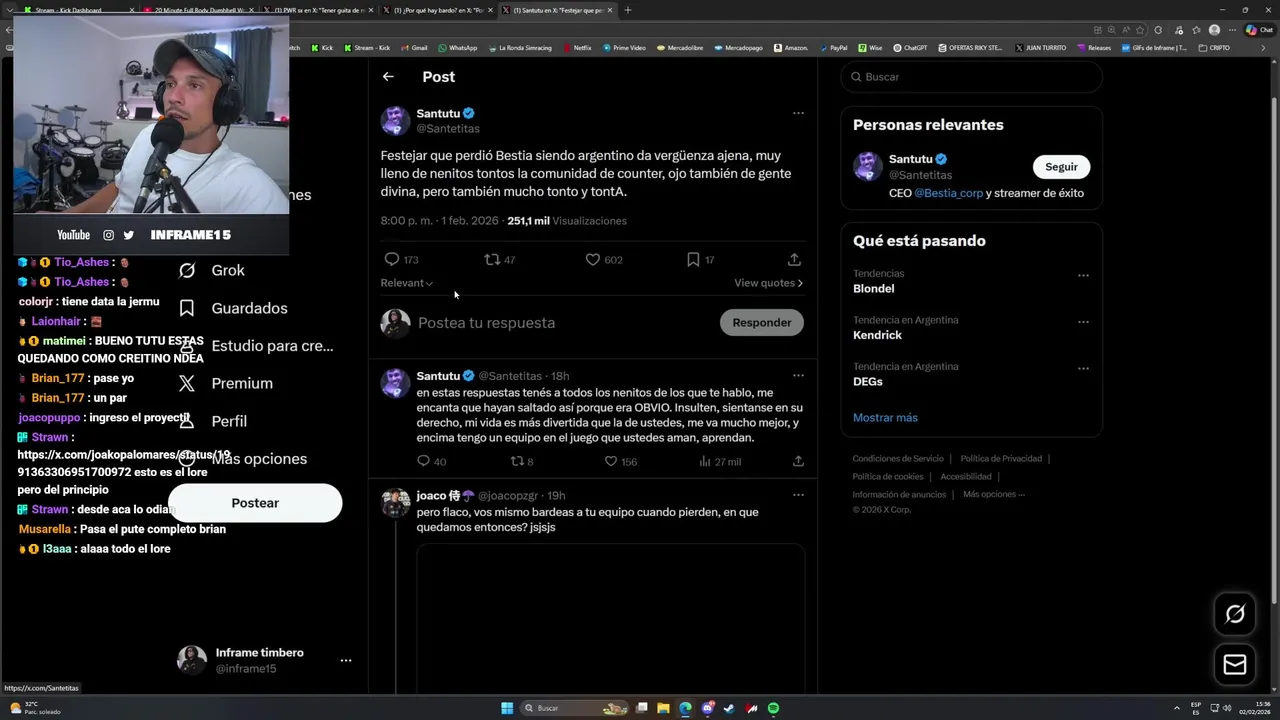1280x720 pixels.
Task: Go back using the Post arrow
Action: coord(388,76)
